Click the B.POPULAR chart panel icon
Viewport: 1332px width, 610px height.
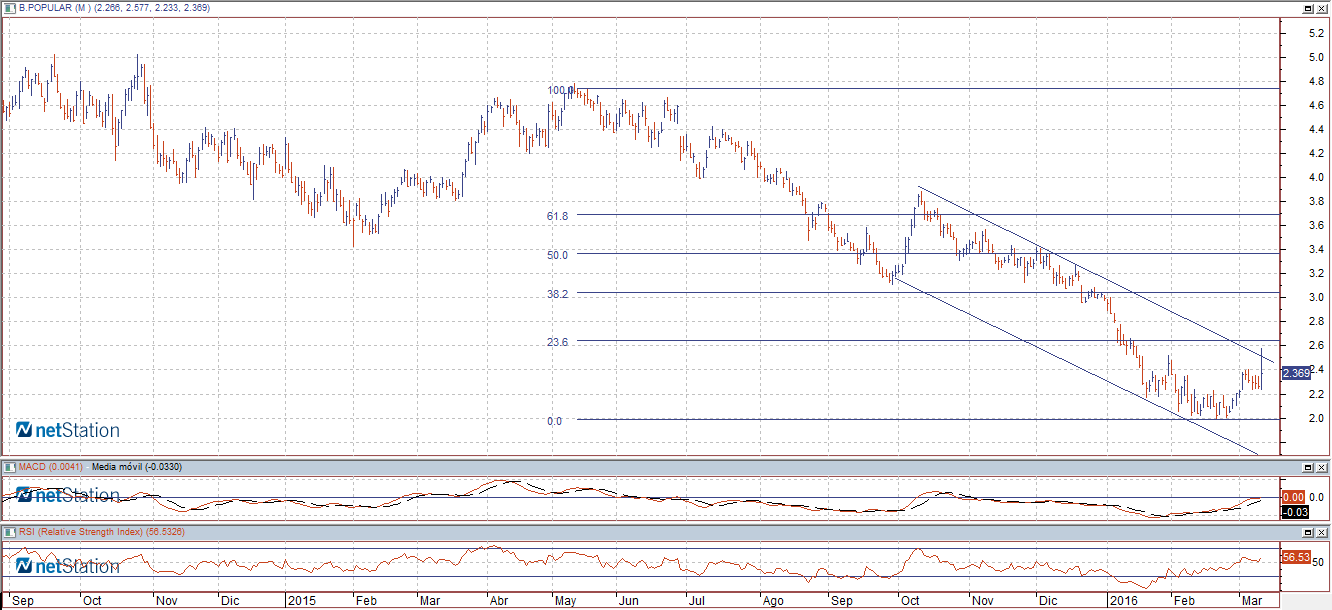click(10, 8)
